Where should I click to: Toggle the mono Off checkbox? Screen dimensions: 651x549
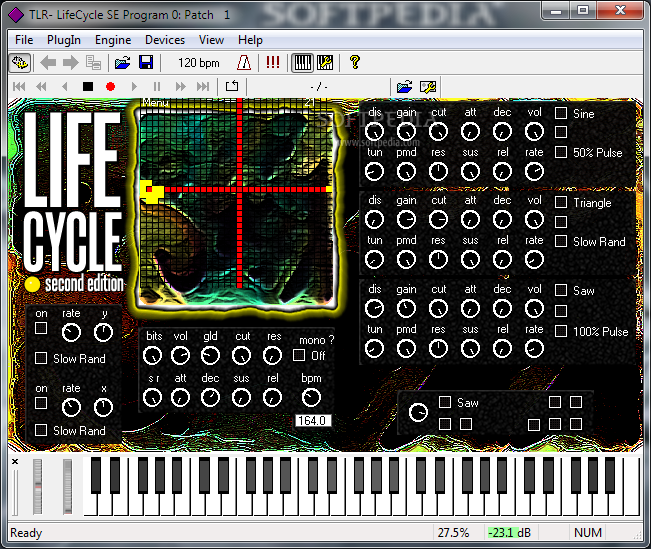pyautogui.click(x=299, y=355)
